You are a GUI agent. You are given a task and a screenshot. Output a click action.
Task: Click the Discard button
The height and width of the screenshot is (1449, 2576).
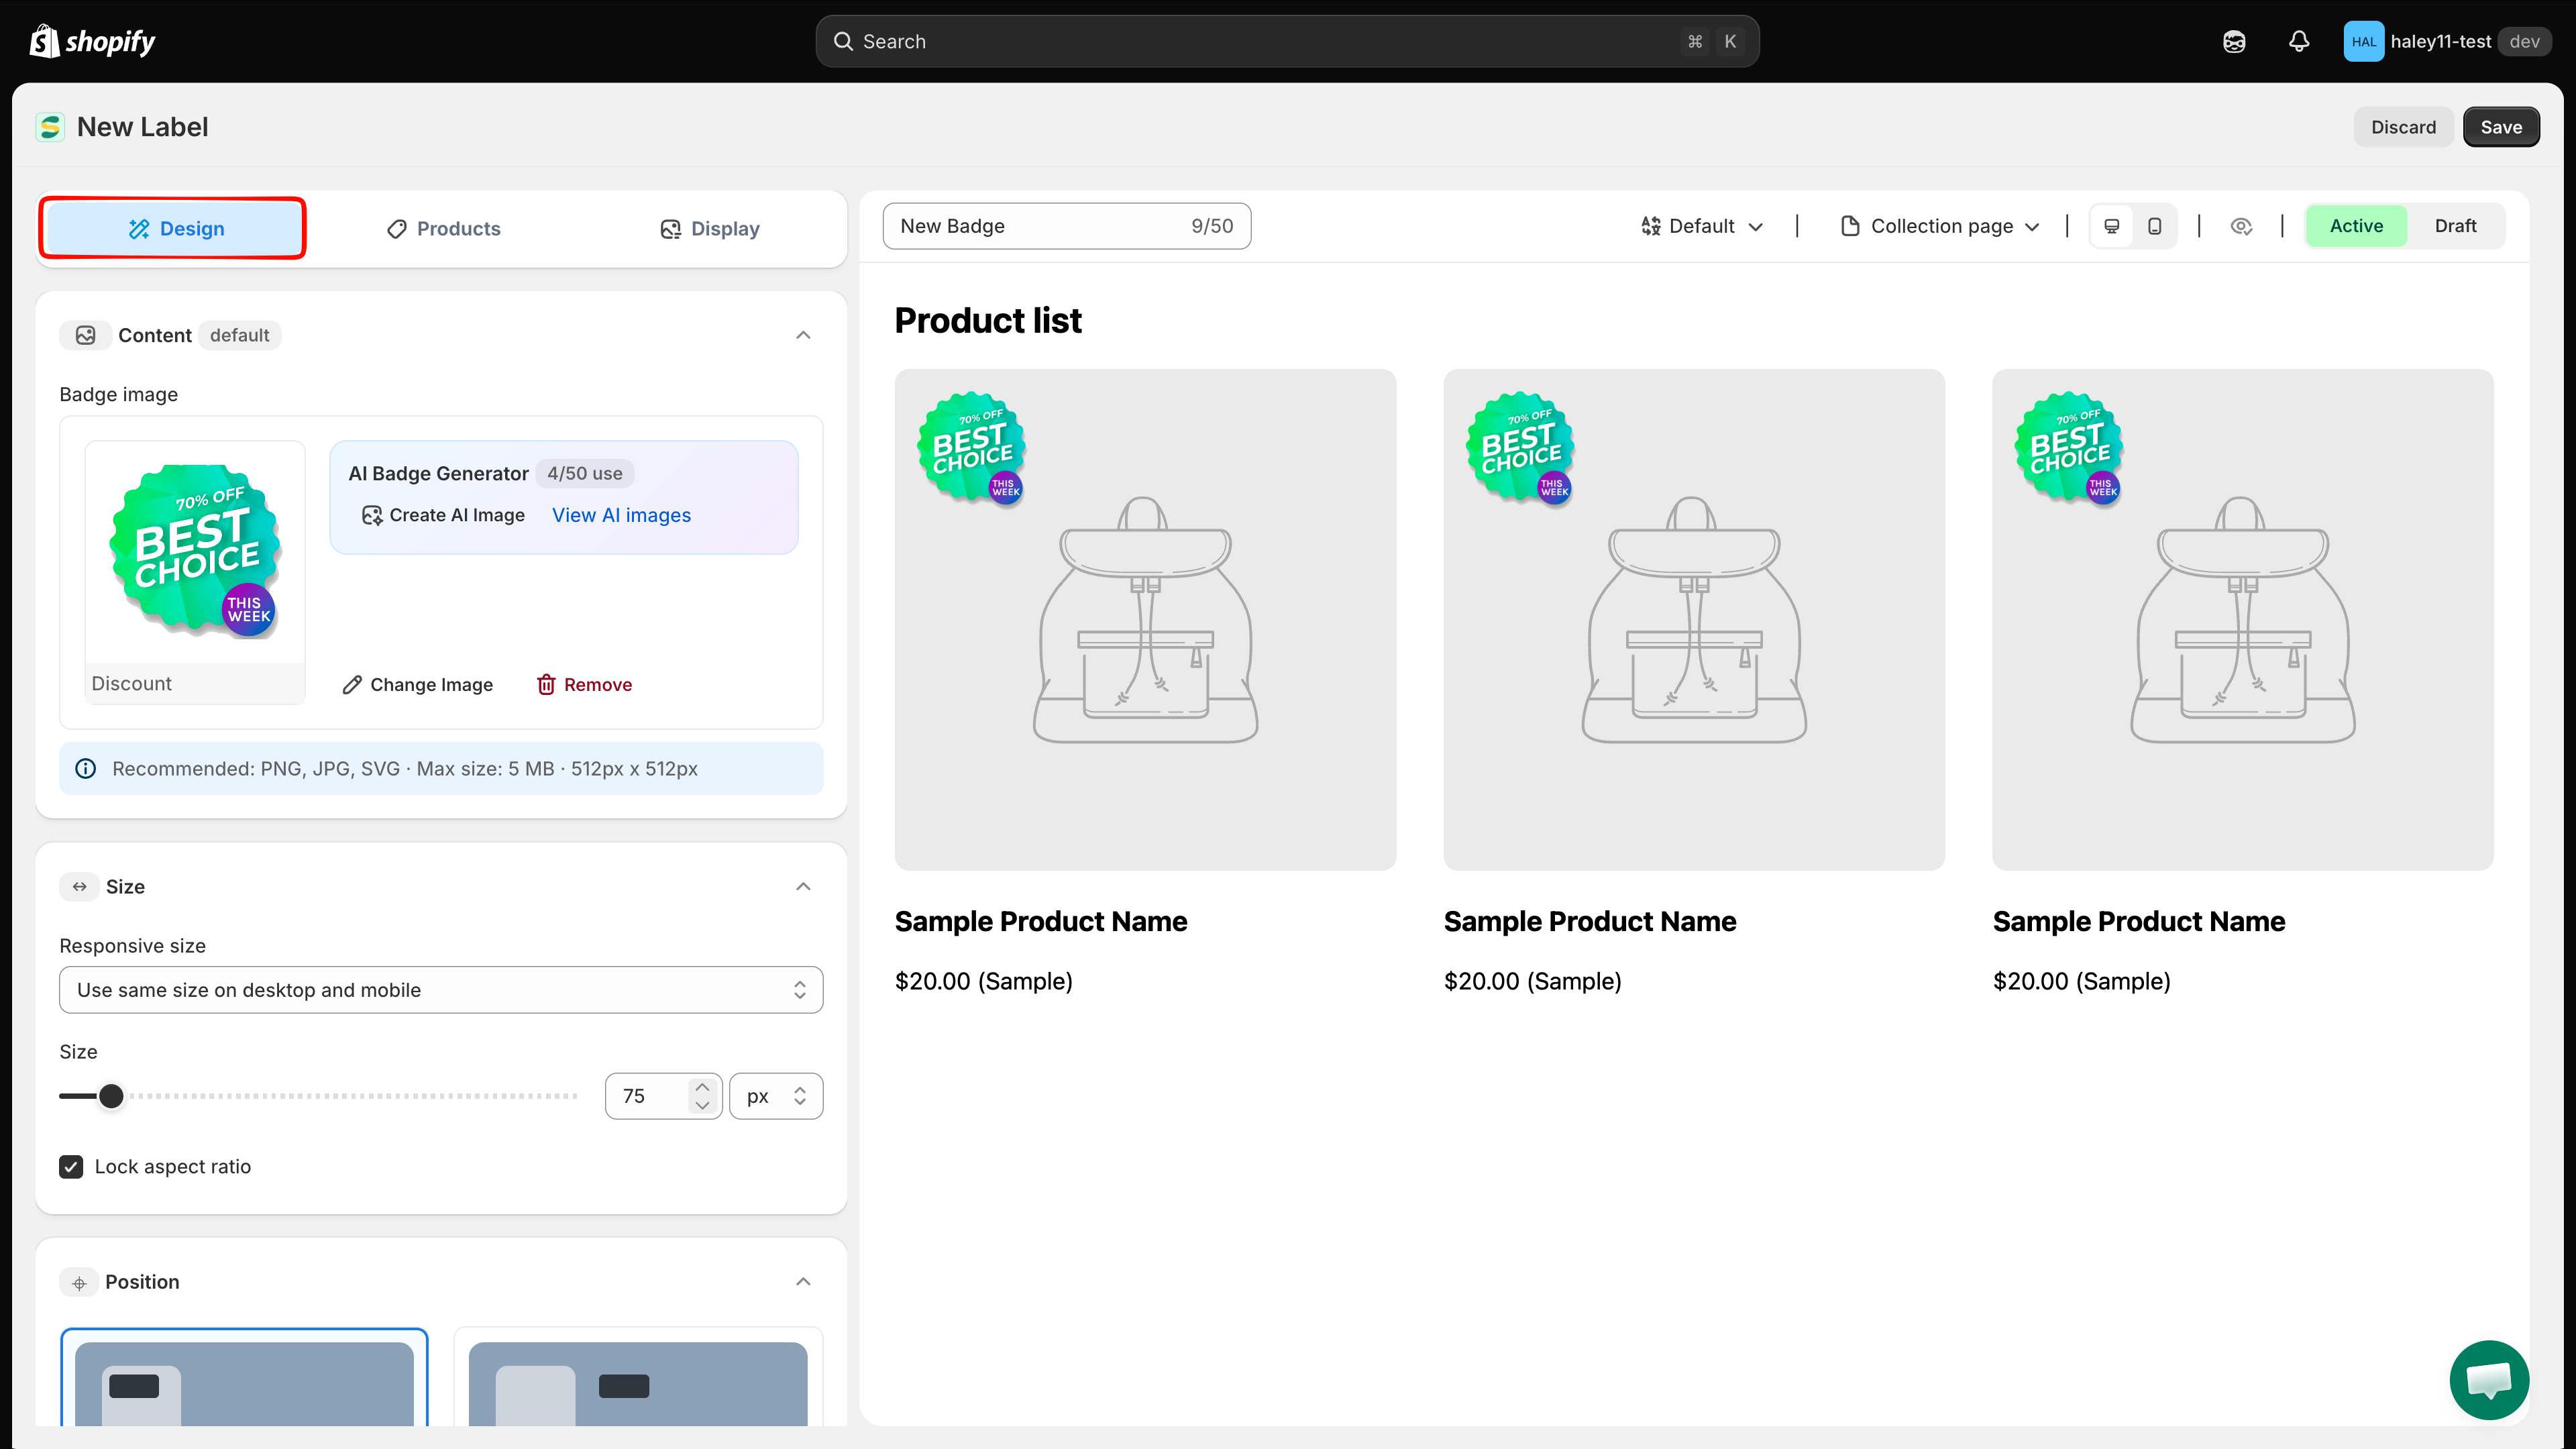(2403, 127)
